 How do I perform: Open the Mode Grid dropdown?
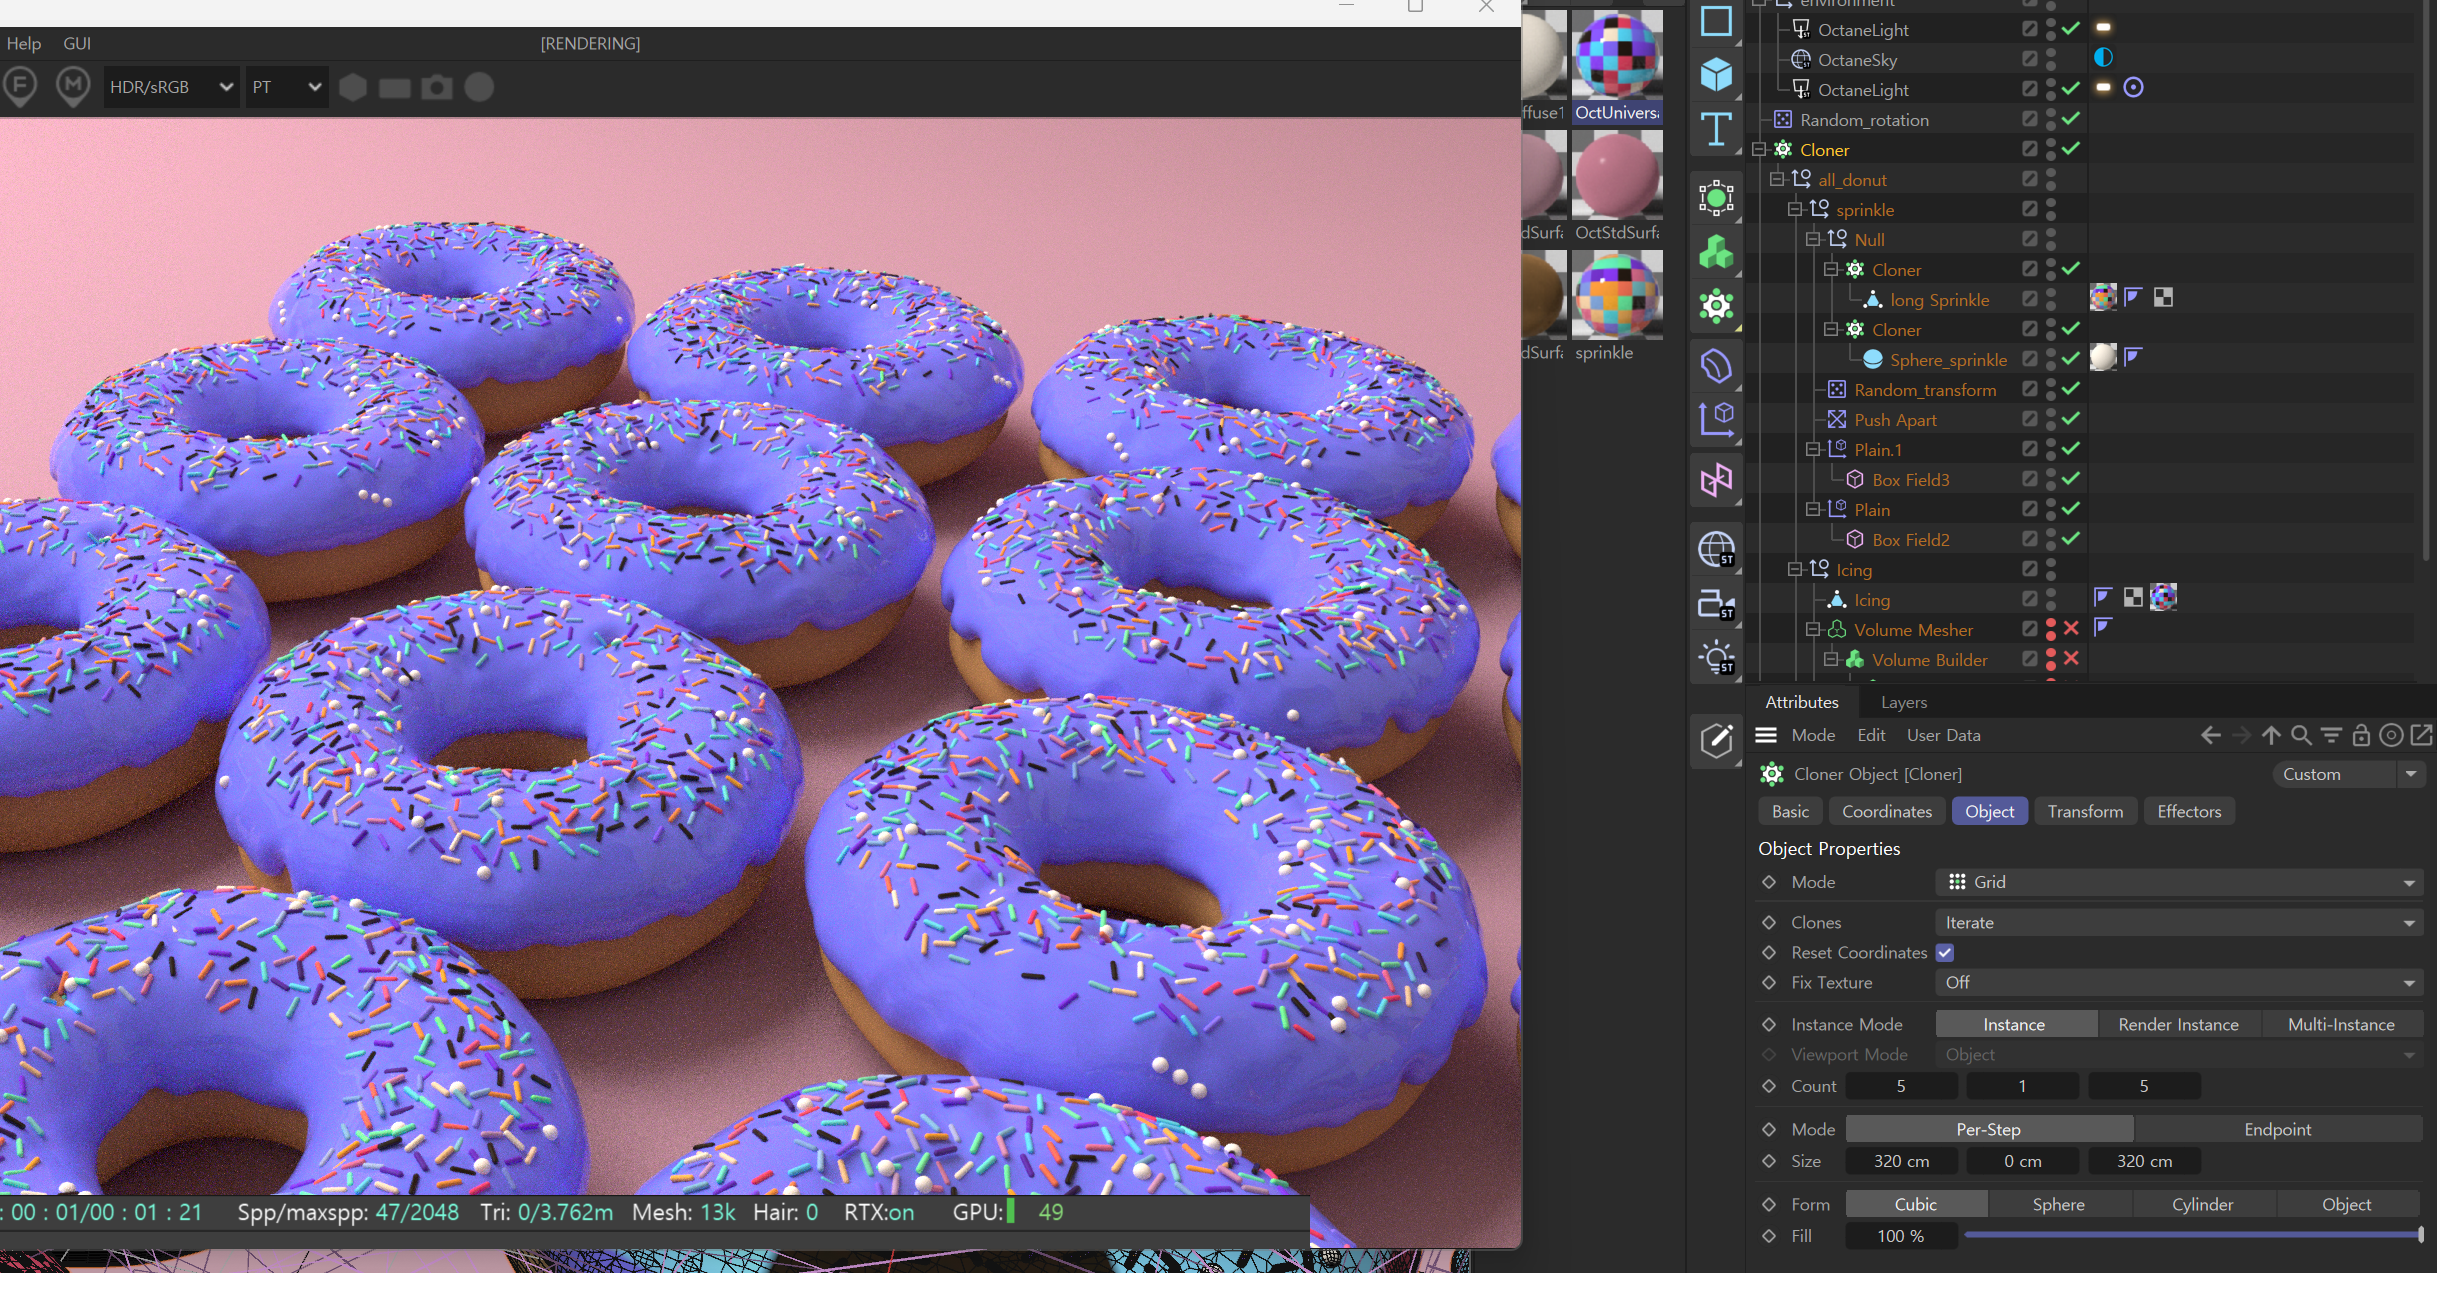click(2179, 883)
